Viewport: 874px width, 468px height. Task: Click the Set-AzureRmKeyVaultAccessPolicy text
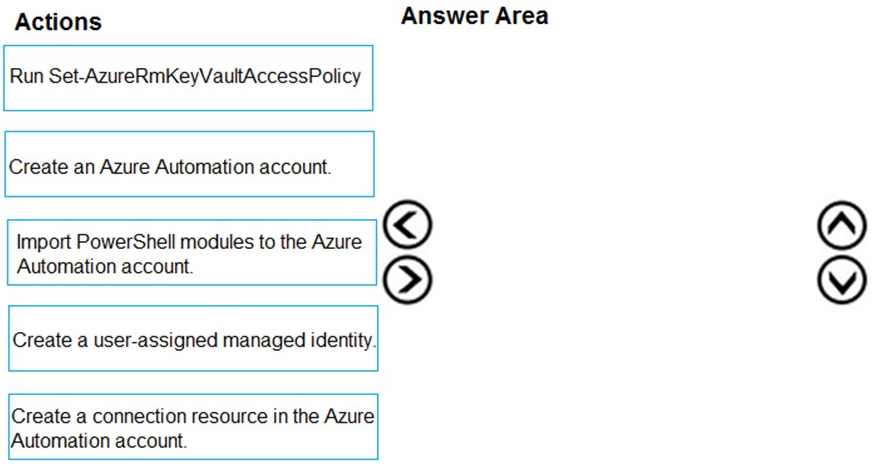tap(205, 76)
